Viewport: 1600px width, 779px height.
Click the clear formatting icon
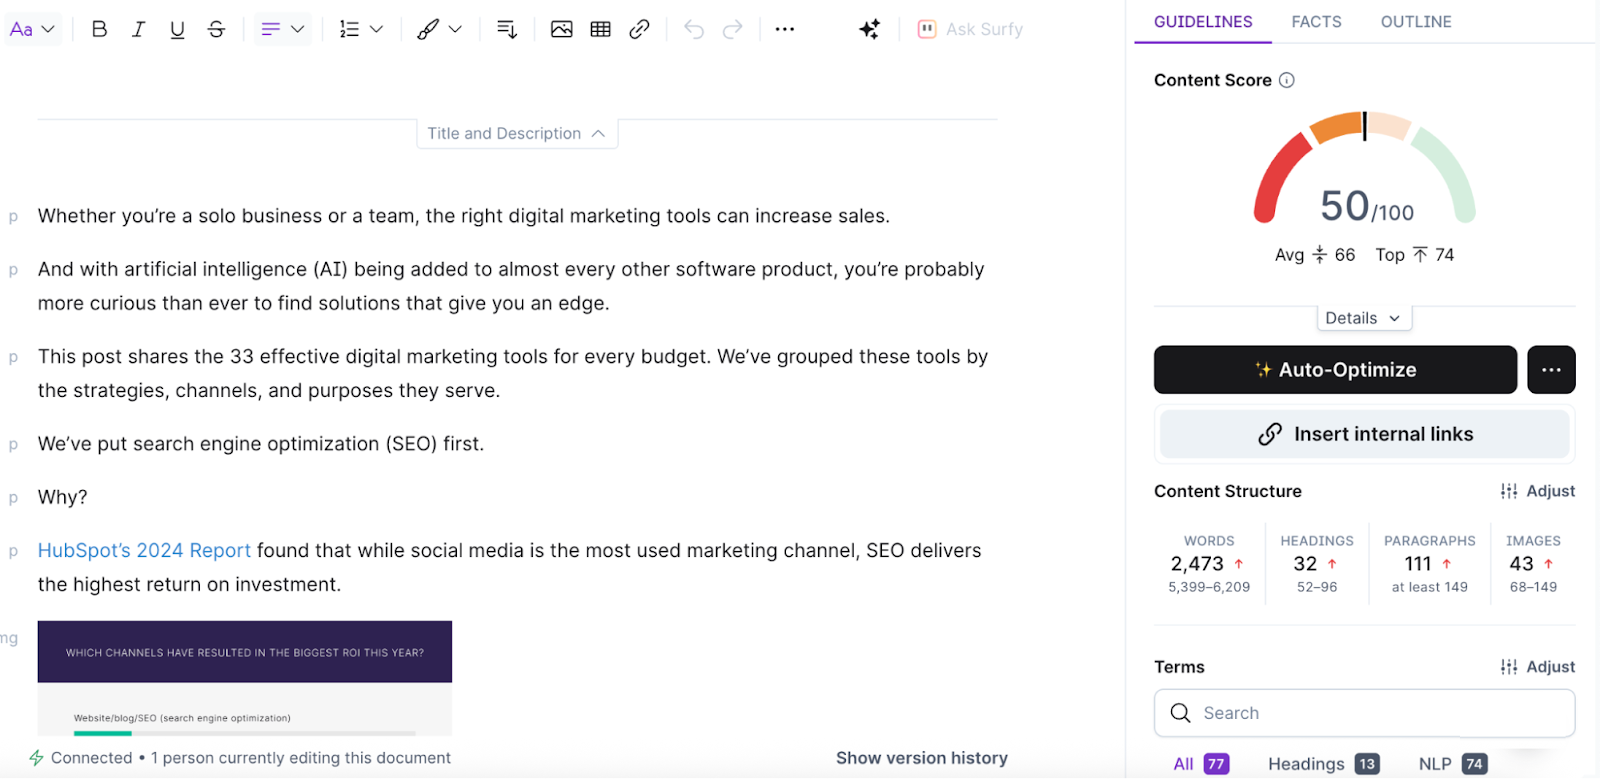(507, 29)
